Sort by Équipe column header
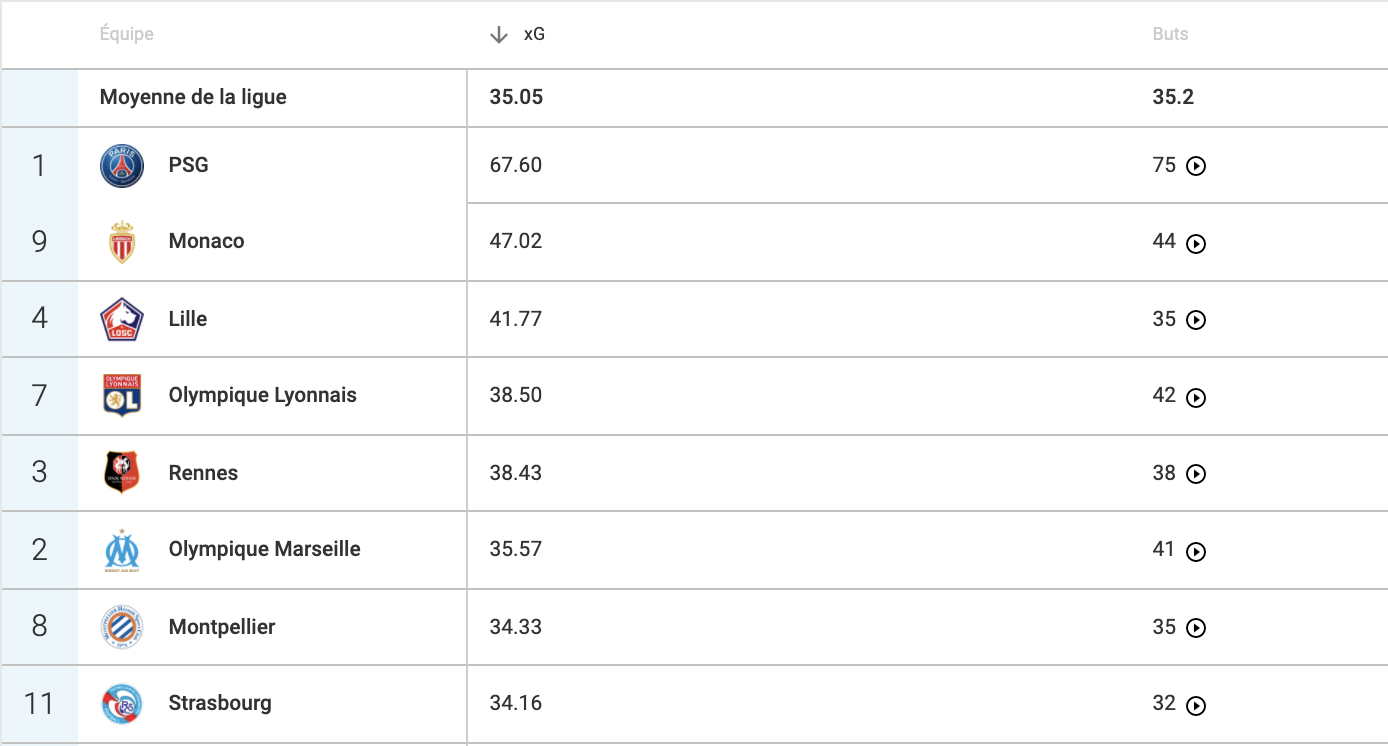This screenshot has width=1388, height=746. click(x=127, y=34)
